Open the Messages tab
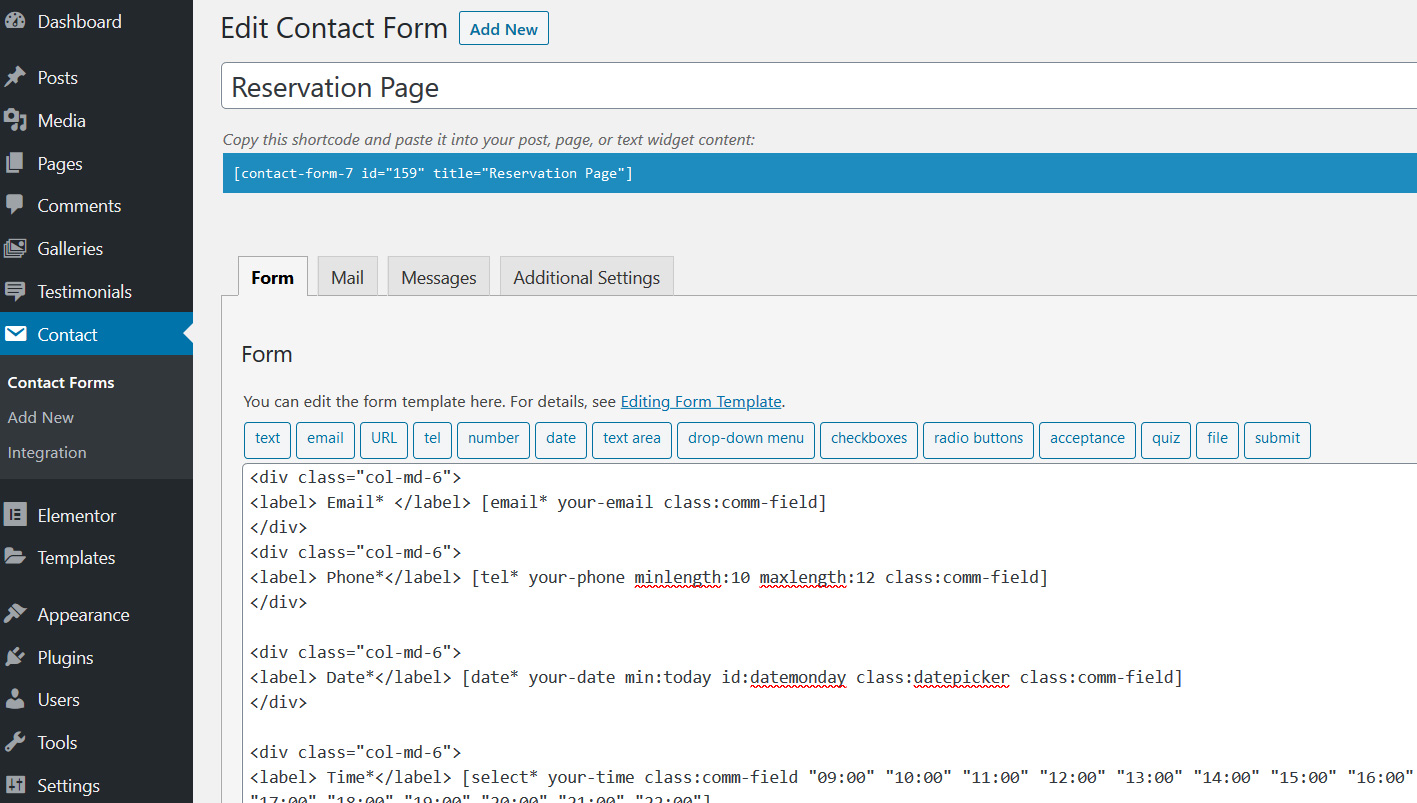Viewport: 1417px width, 803px height. (x=438, y=277)
